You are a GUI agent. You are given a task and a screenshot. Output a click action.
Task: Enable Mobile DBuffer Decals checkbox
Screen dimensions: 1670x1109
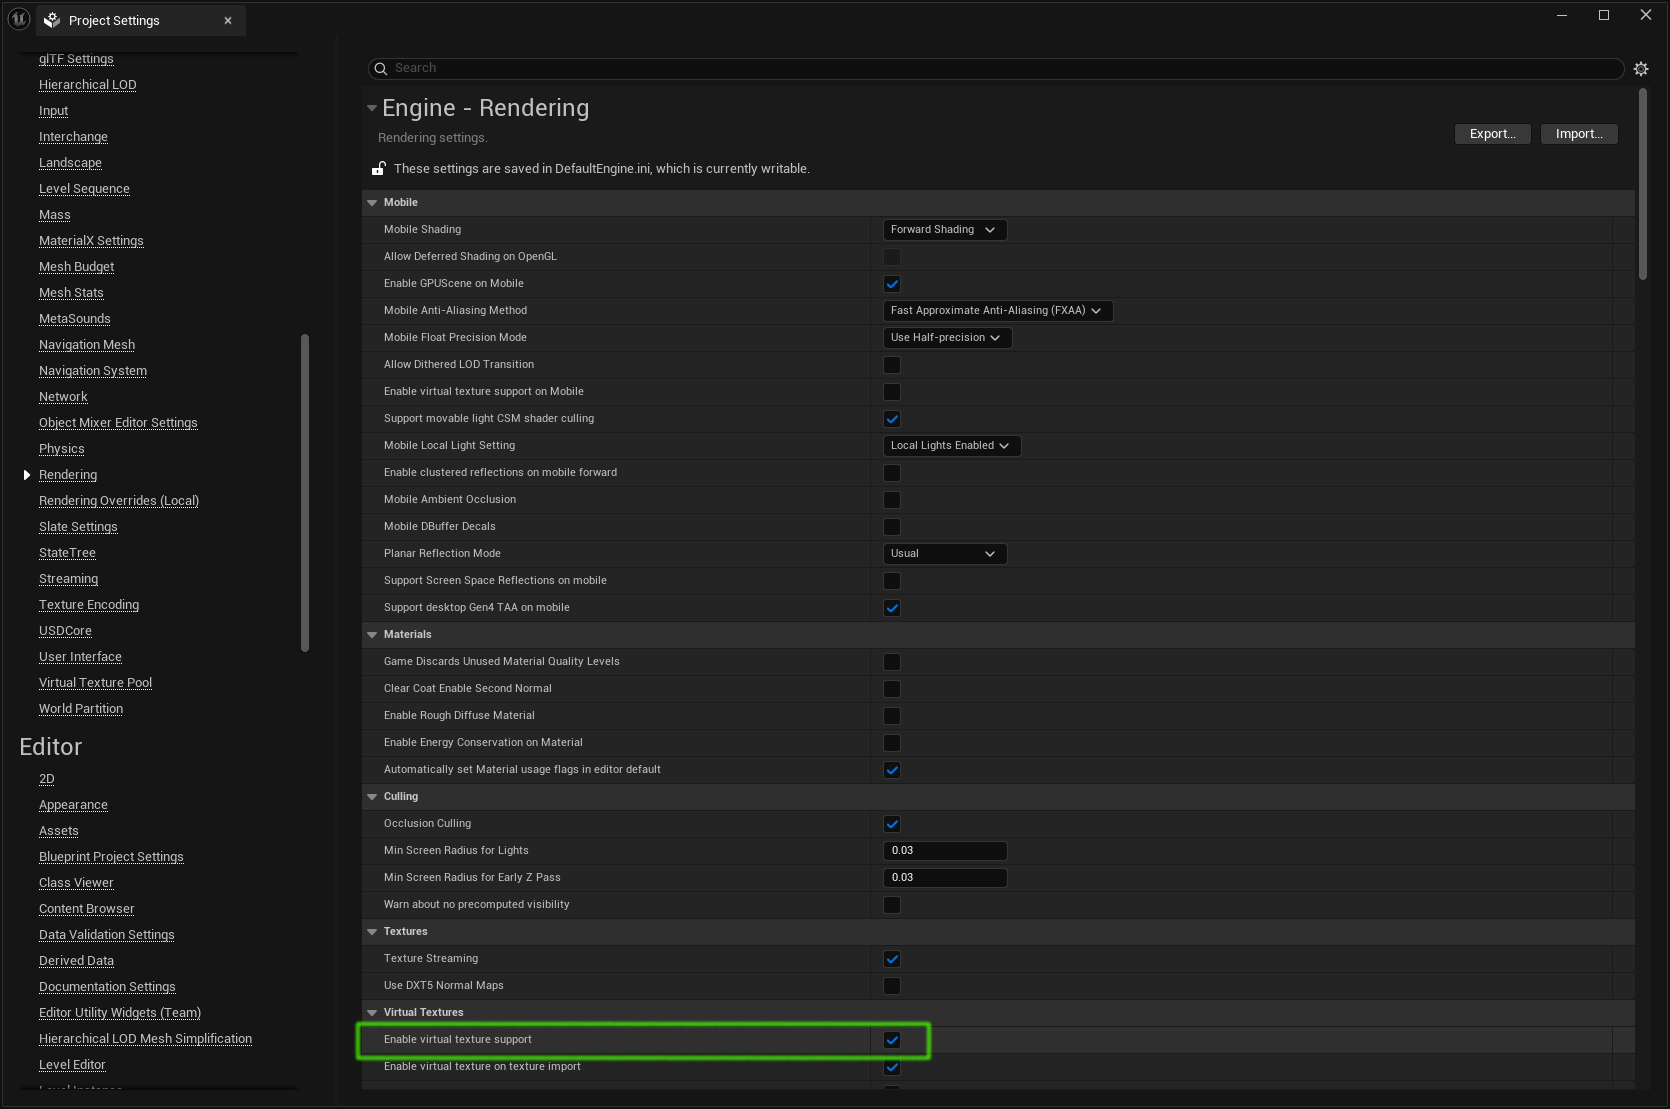[x=892, y=527]
